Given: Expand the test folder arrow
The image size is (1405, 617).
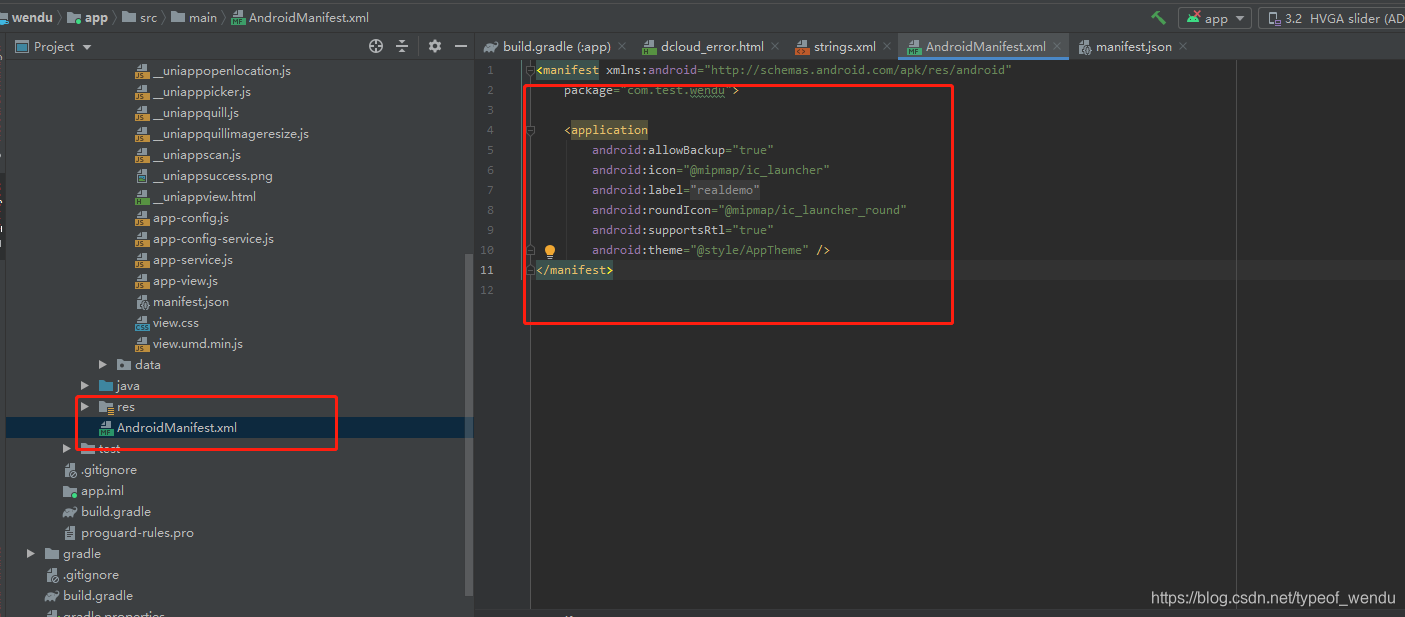Looking at the screenshot, I should coord(67,449).
